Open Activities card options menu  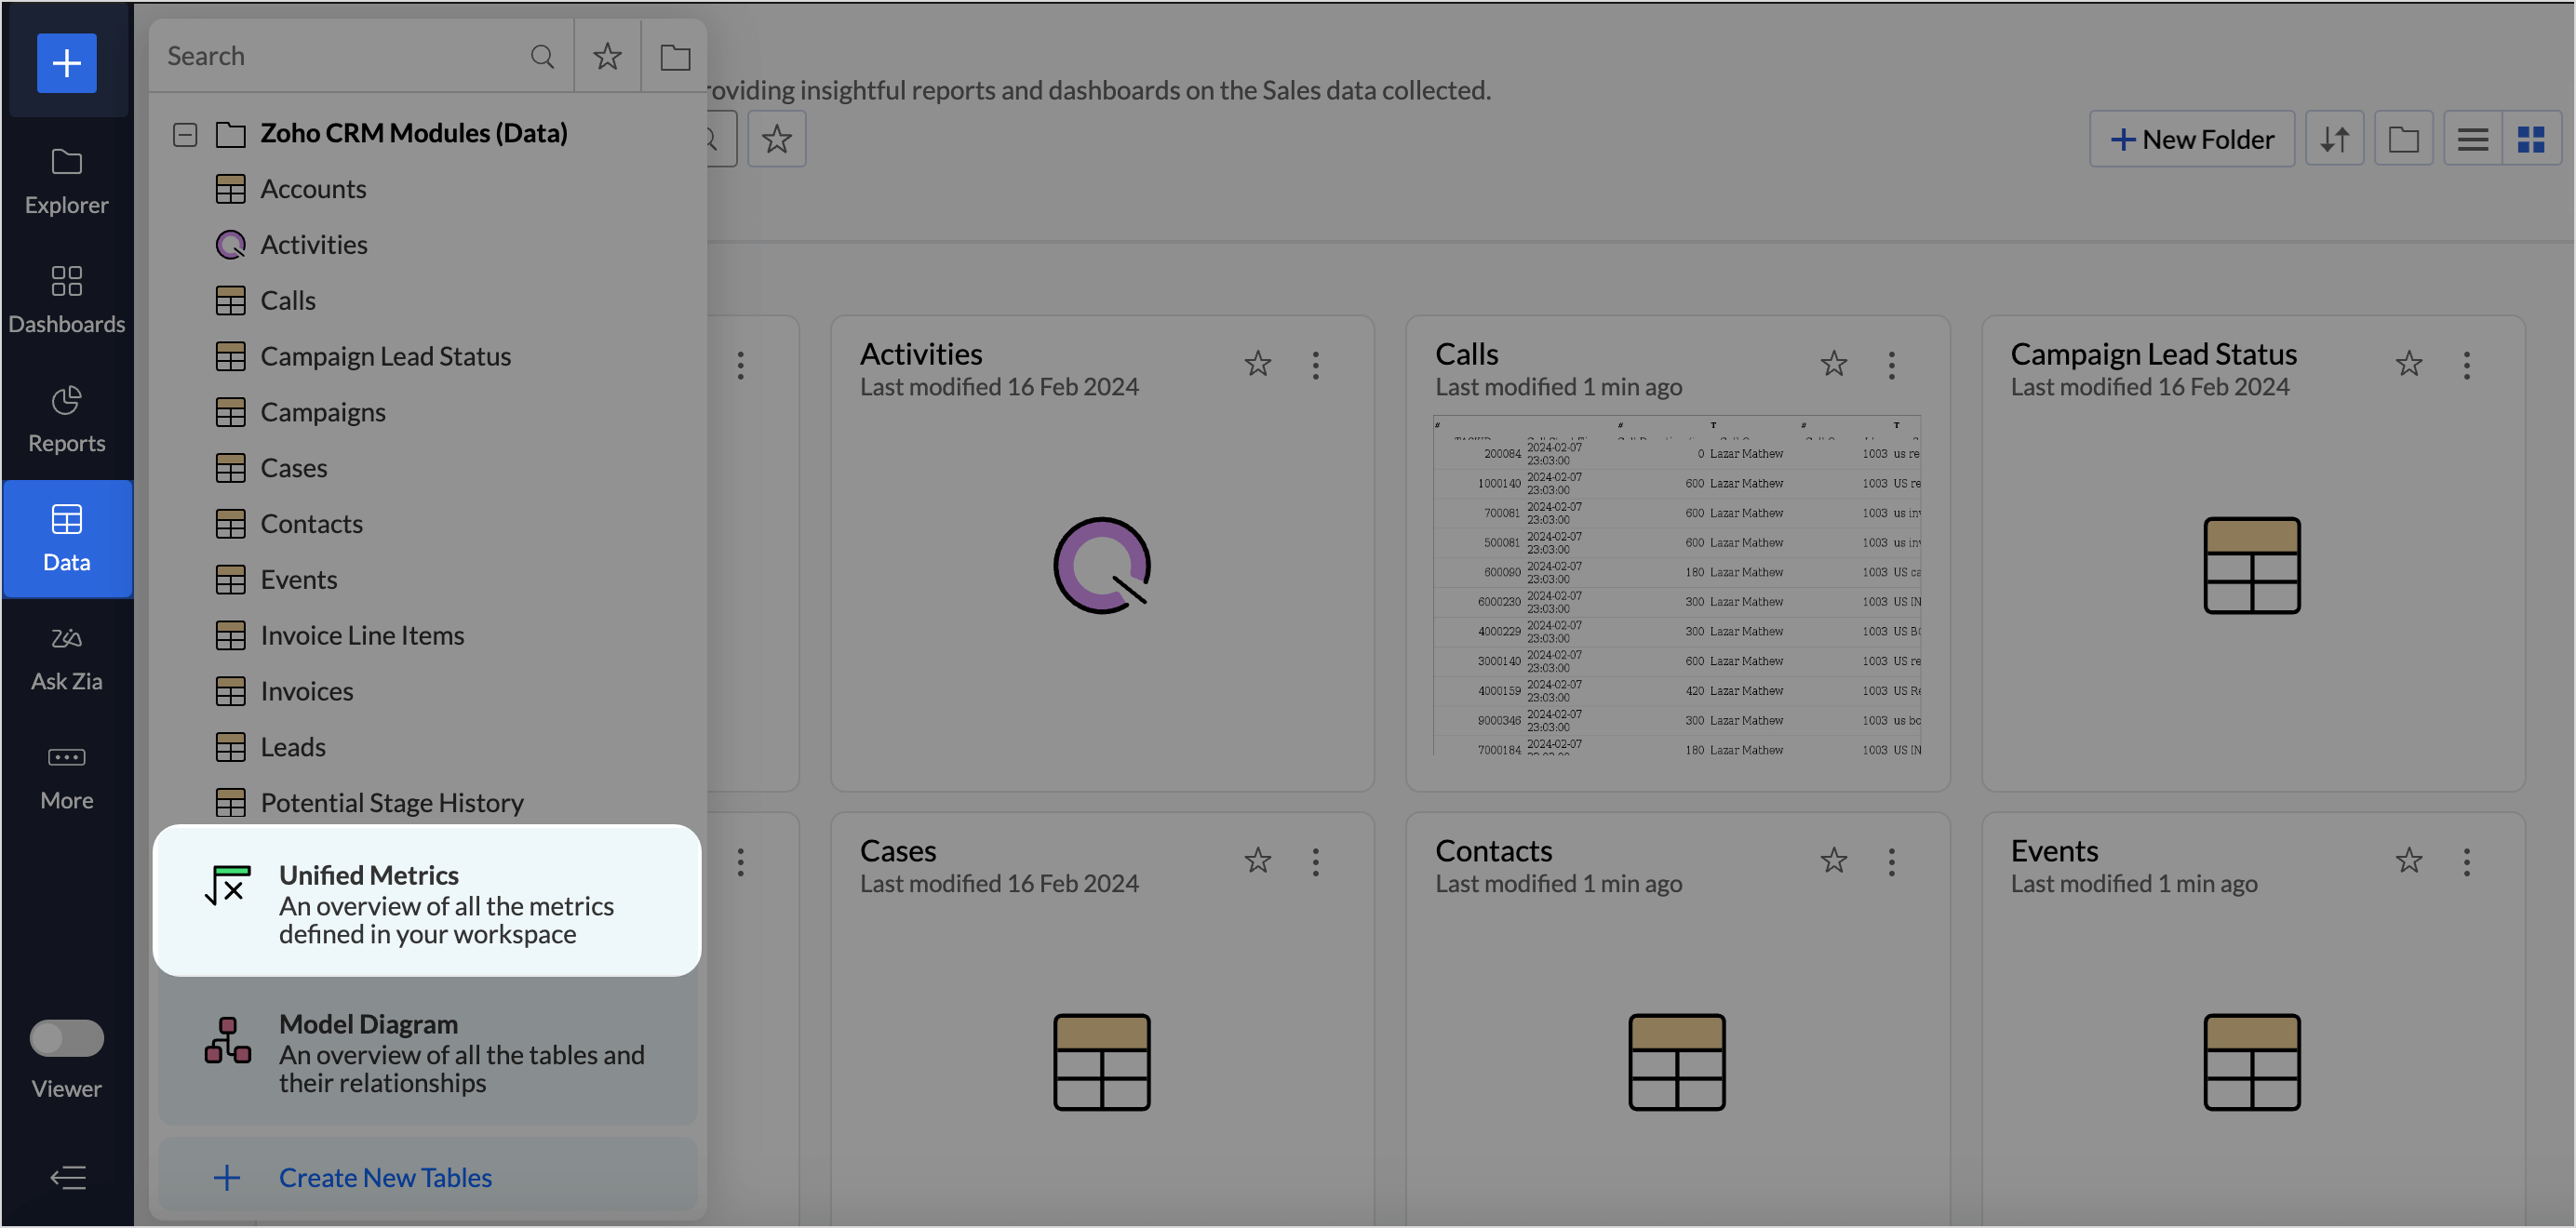click(x=1316, y=366)
